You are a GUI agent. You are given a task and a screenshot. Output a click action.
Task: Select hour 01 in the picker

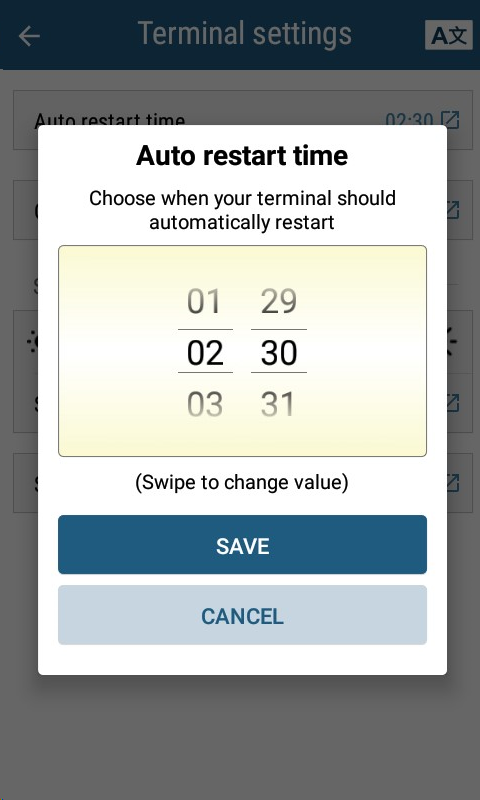(205, 301)
